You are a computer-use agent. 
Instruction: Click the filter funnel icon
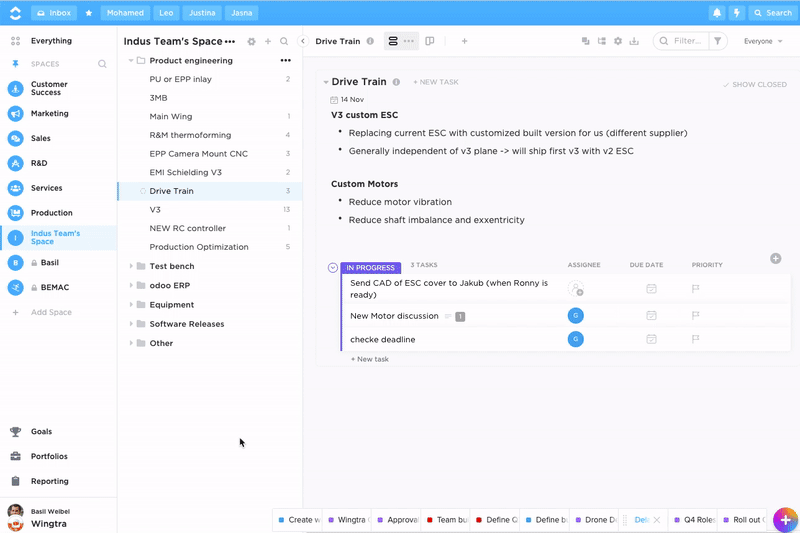coord(717,41)
